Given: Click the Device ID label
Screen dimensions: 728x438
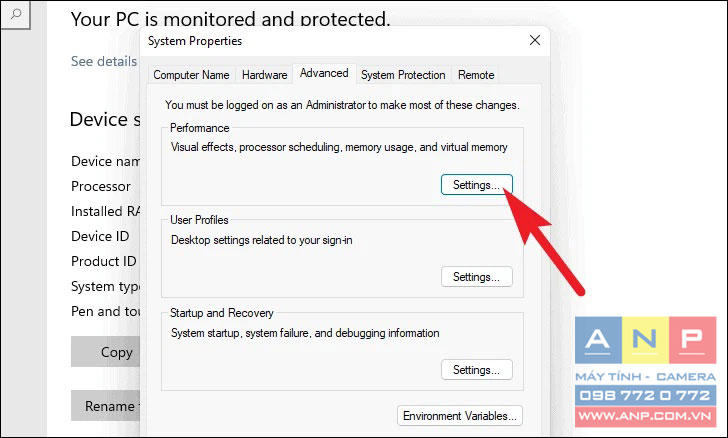Looking at the screenshot, I should [x=100, y=236].
